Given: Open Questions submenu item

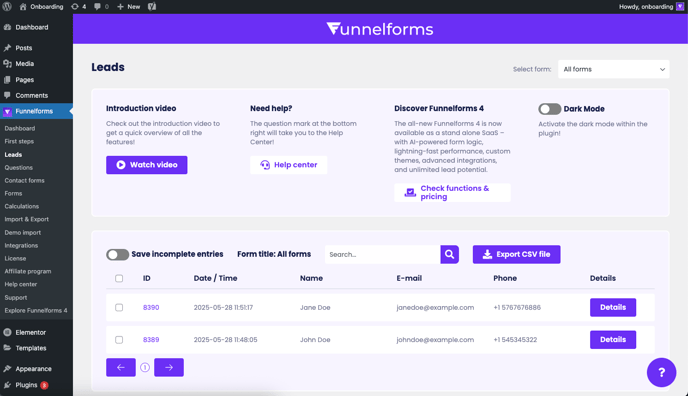Looking at the screenshot, I should click(x=18, y=168).
